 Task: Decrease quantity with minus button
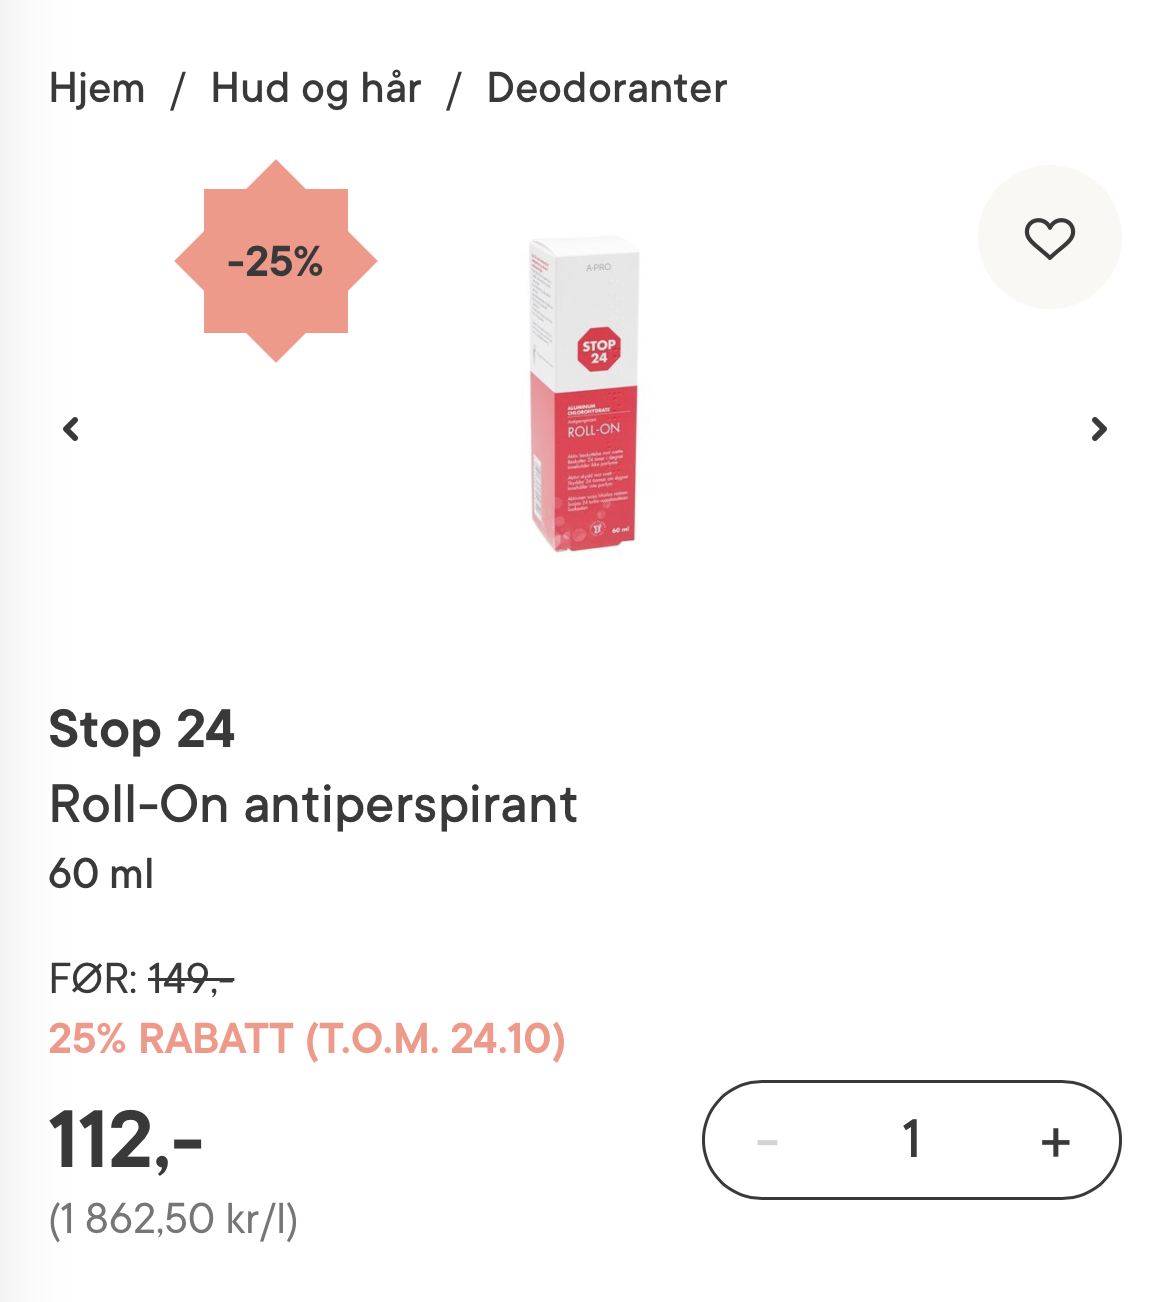point(767,1141)
